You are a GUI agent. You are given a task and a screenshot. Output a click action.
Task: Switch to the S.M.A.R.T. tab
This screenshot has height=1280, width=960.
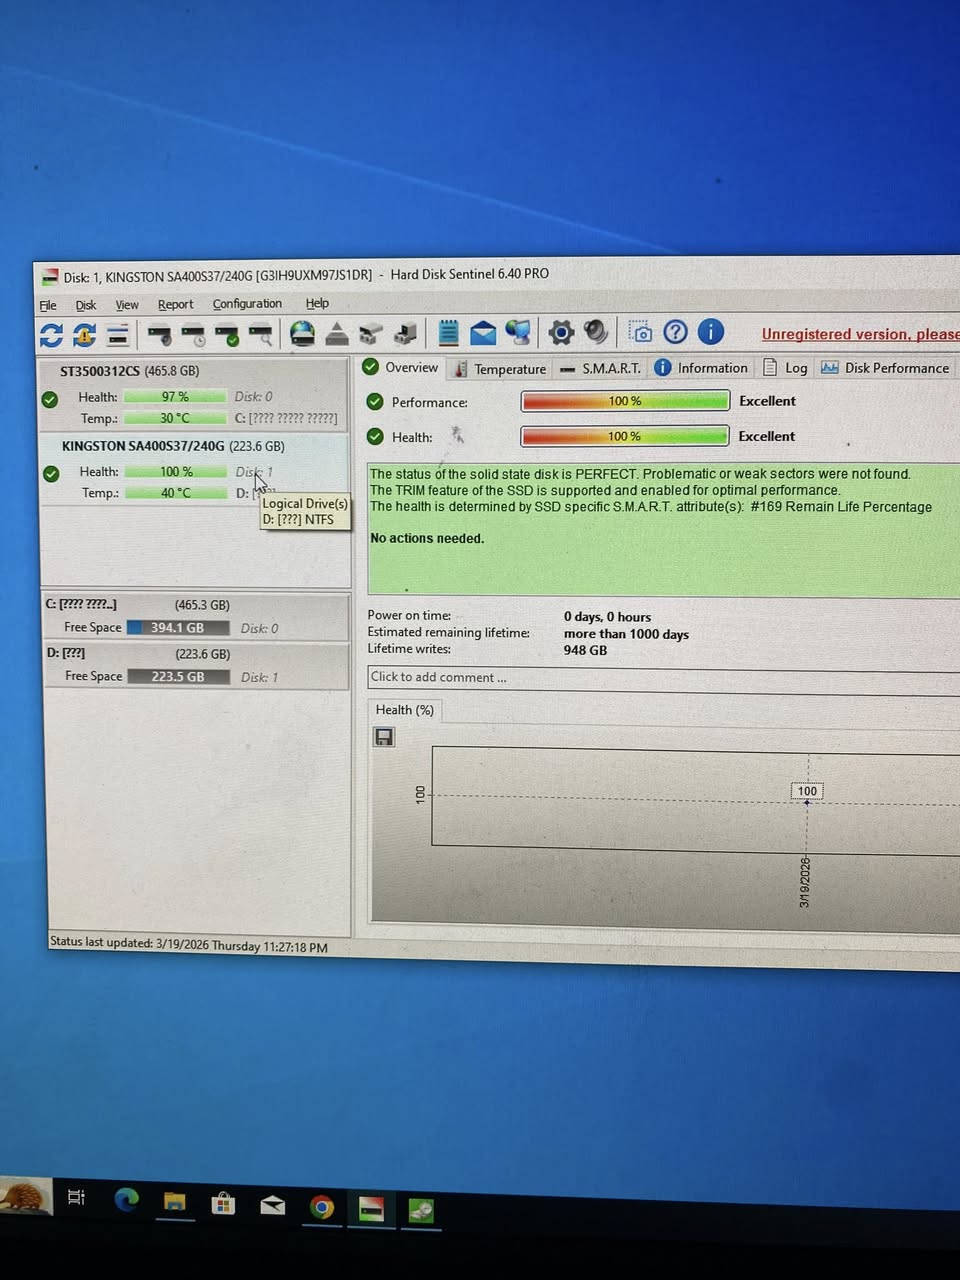[608, 368]
